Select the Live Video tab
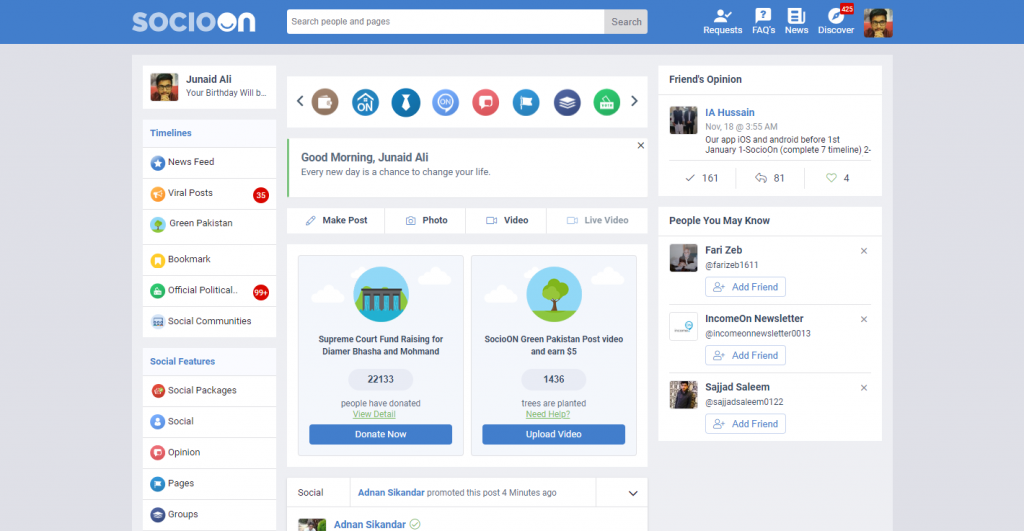The image size is (1024, 531). coord(597,220)
